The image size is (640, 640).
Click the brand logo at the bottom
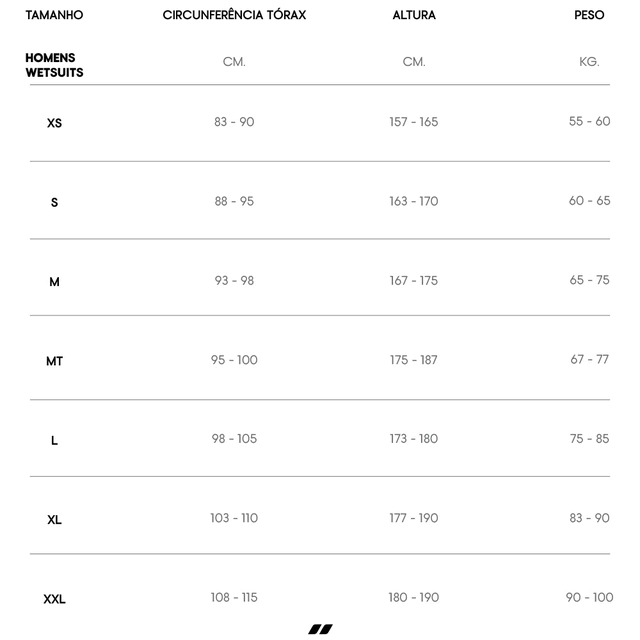(x=320, y=629)
